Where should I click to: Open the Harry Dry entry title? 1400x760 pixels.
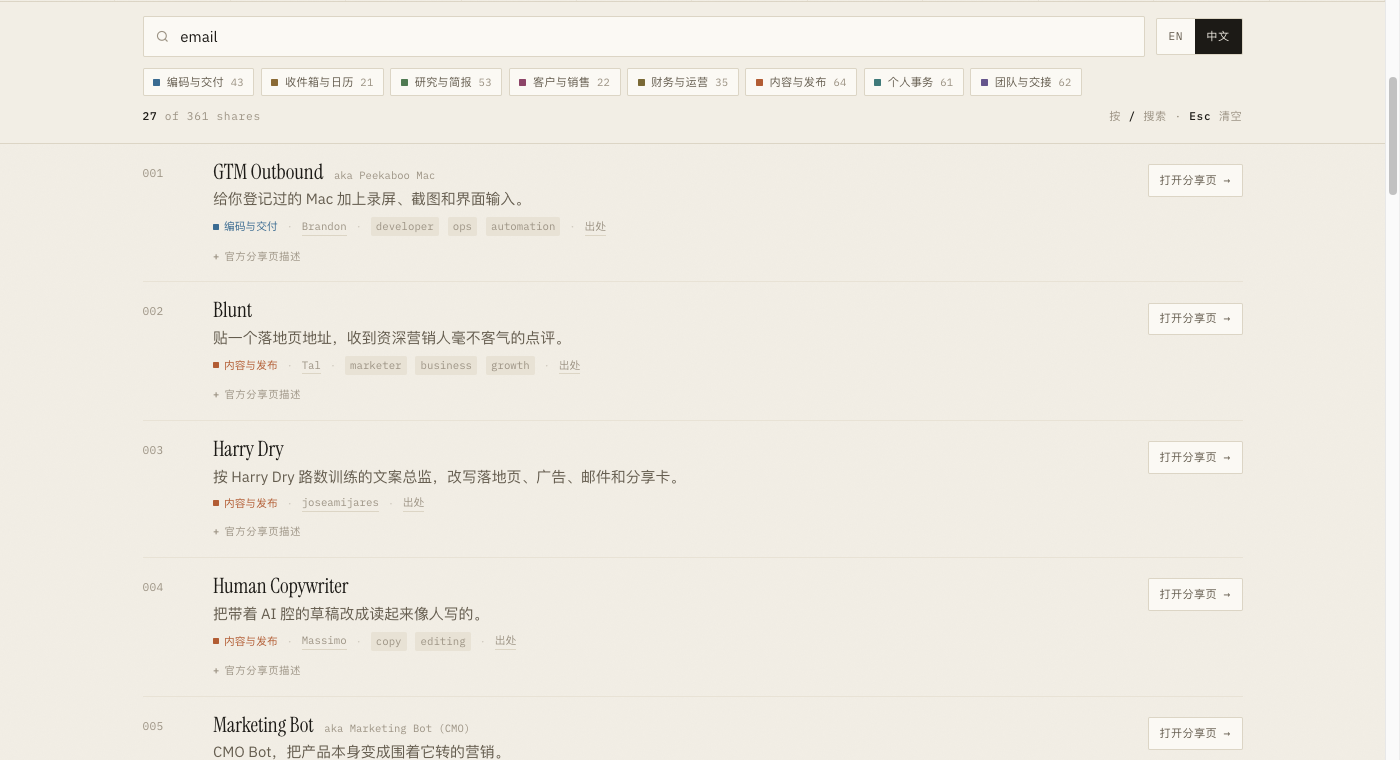pyautogui.click(x=248, y=449)
